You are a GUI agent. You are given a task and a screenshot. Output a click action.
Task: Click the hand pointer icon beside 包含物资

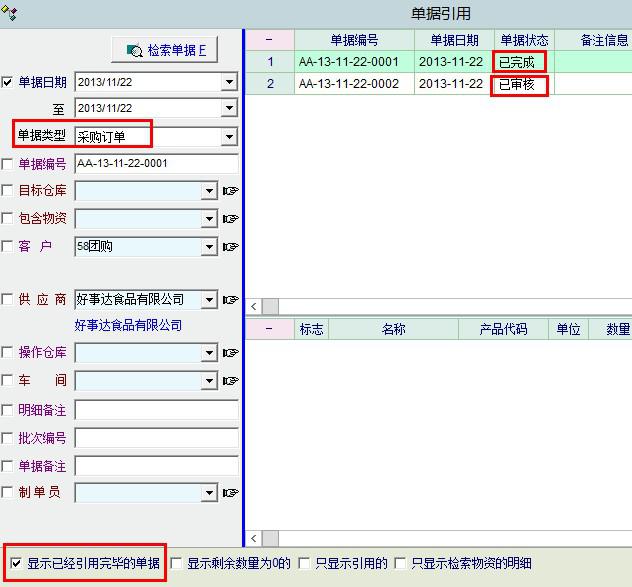(x=230, y=218)
